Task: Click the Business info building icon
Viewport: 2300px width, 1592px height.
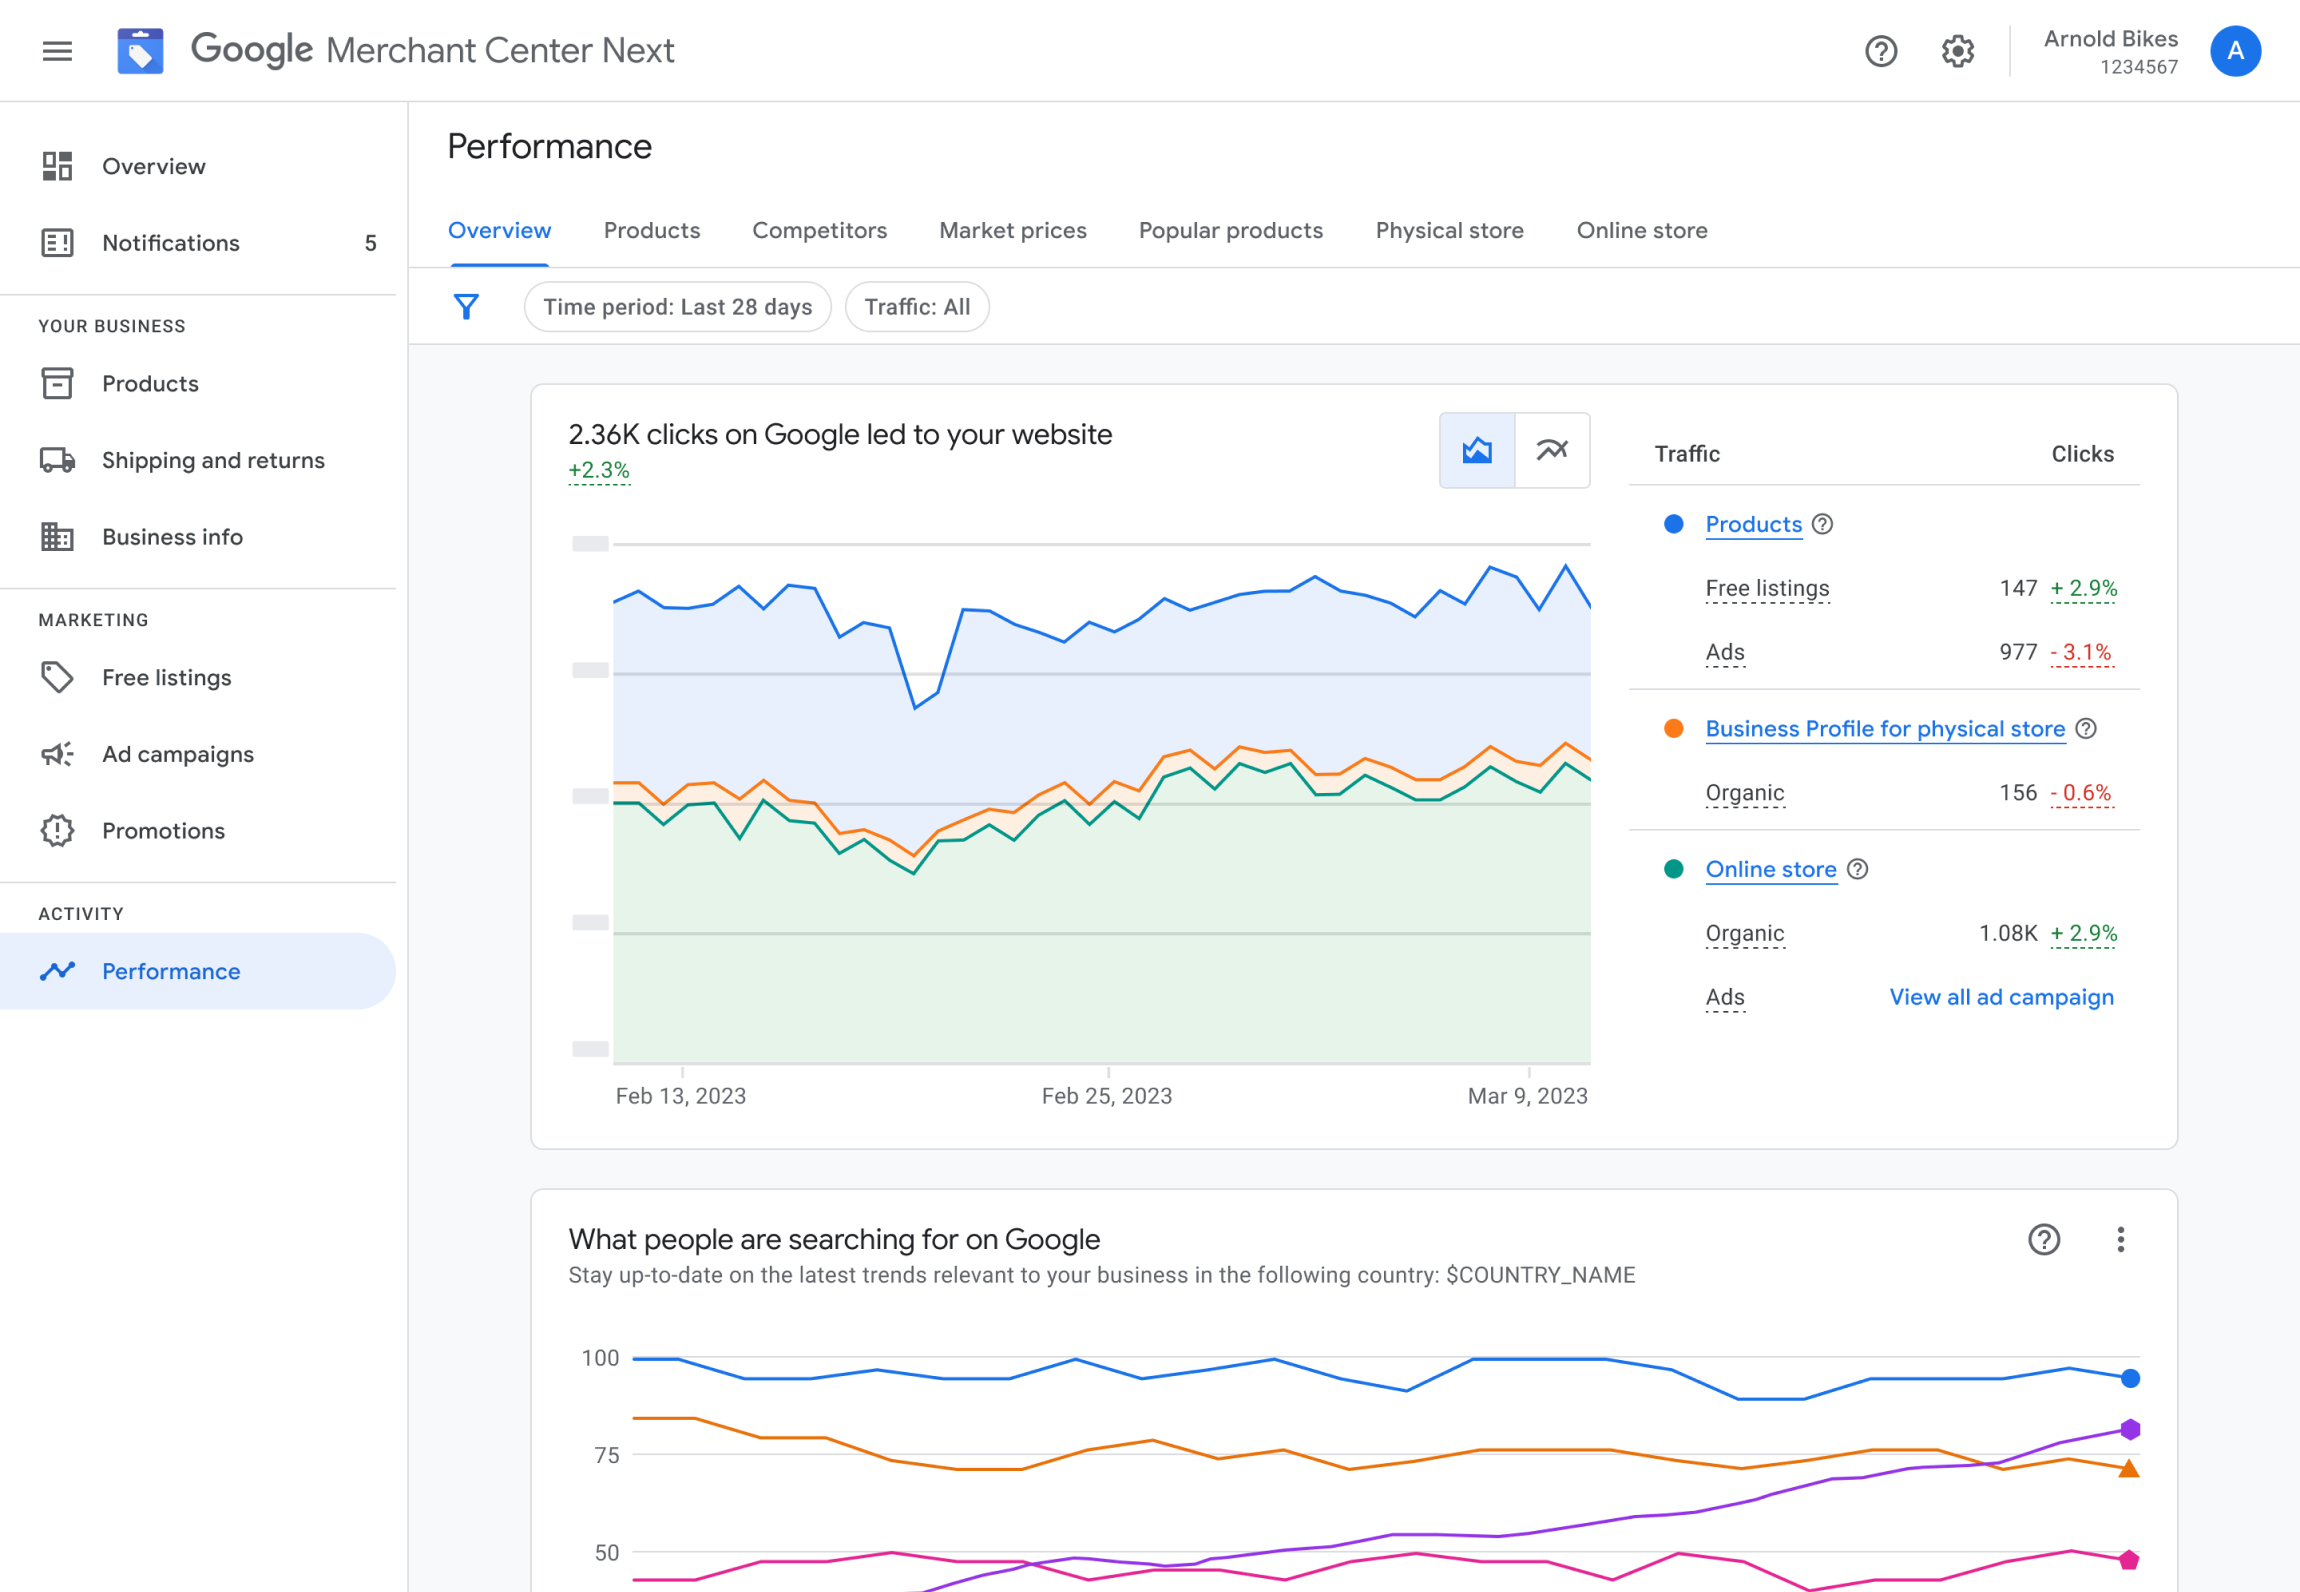Action: [x=57, y=537]
